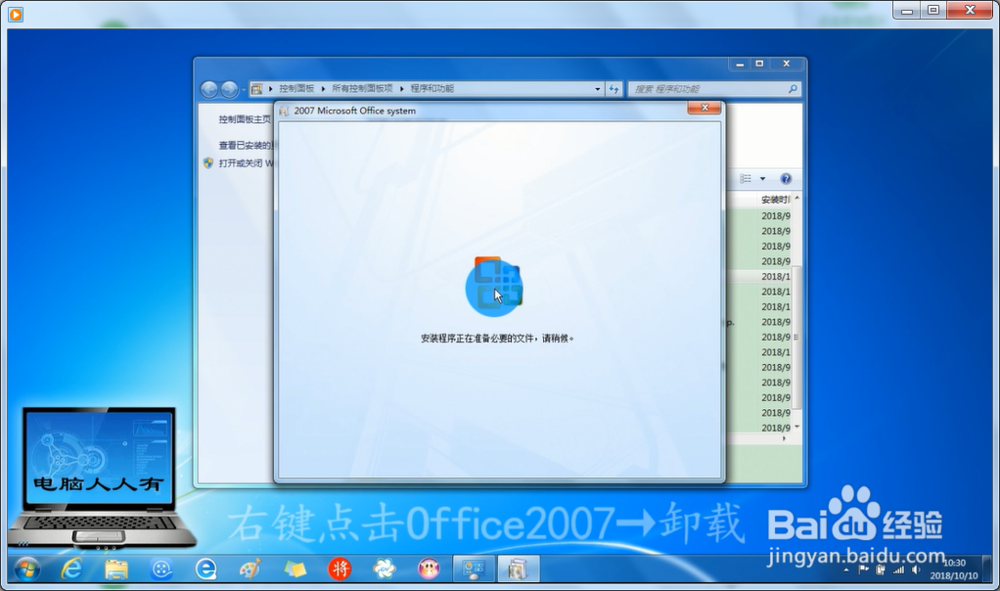
Task: Open 控制面板主页 link
Action: pyautogui.click(x=245, y=119)
